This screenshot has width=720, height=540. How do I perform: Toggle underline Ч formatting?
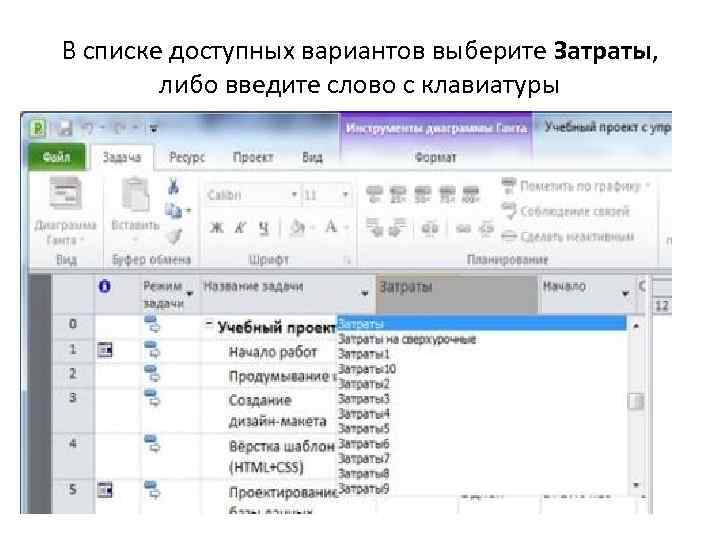263,227
